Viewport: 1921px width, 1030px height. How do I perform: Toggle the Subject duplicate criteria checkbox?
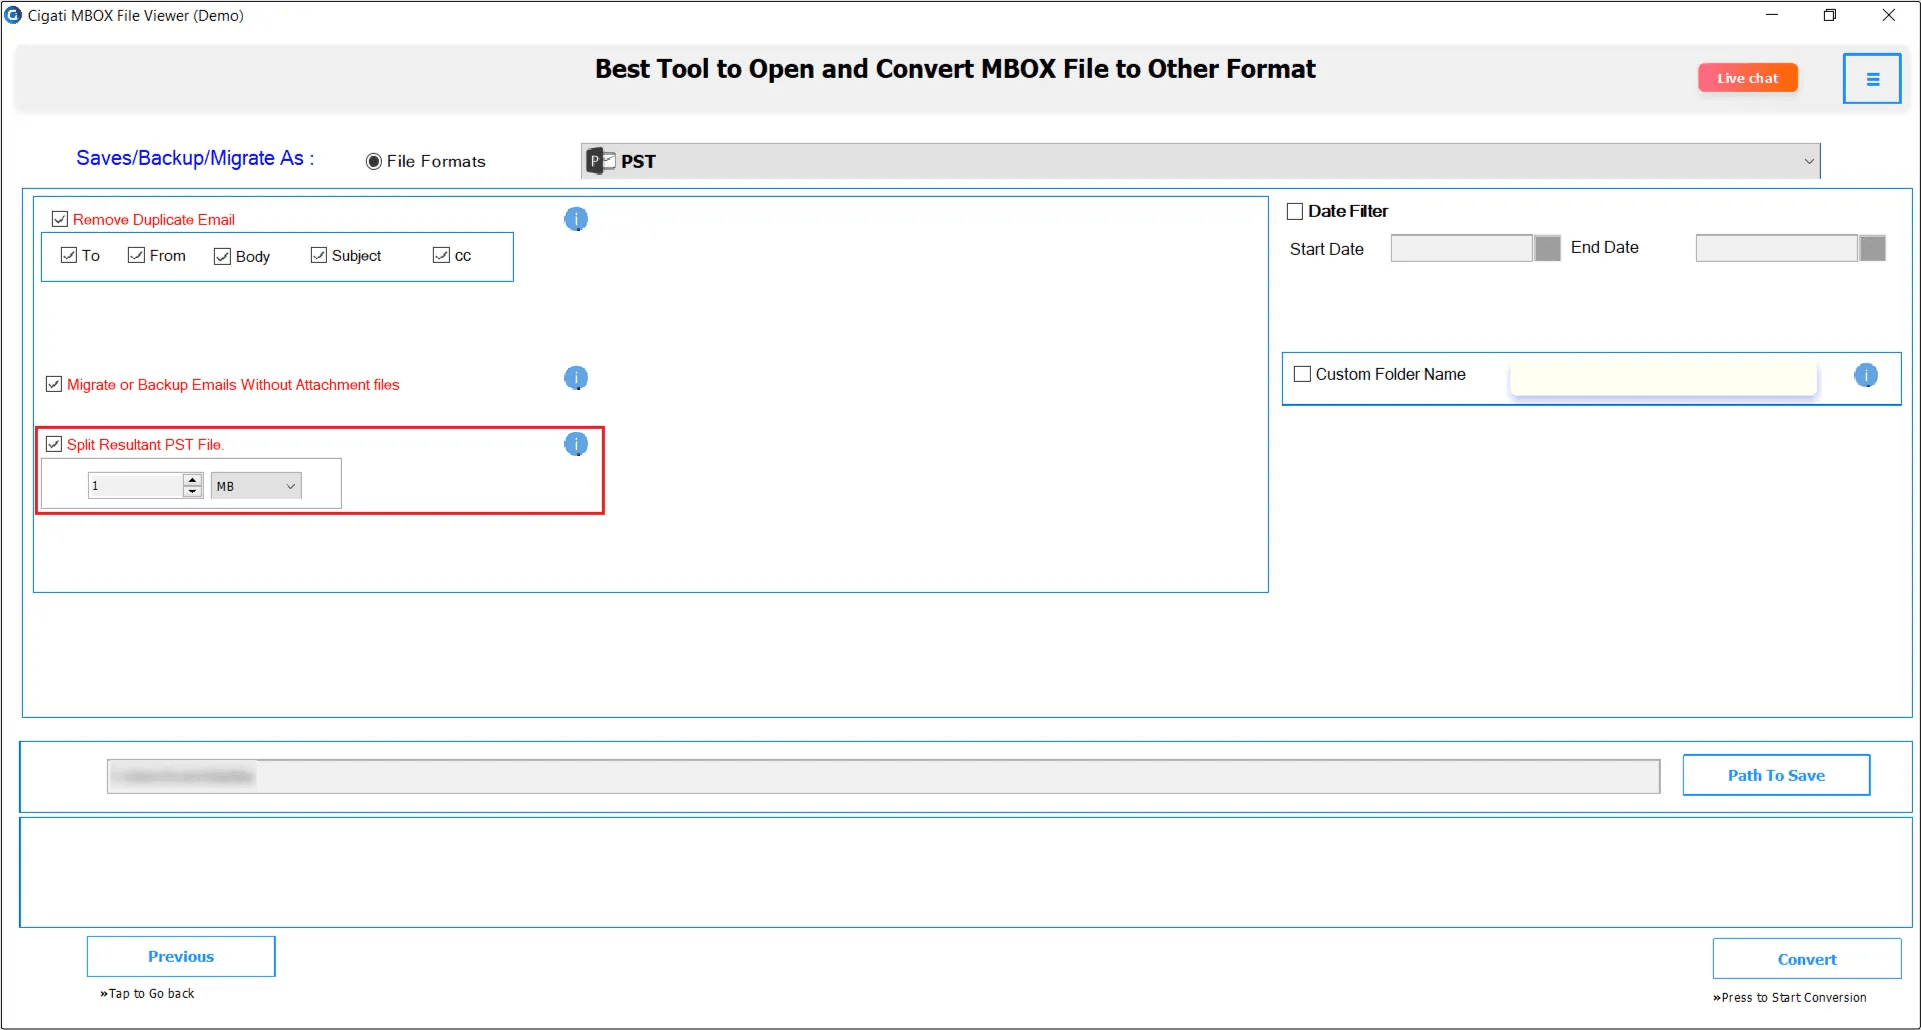click(319, 255)
